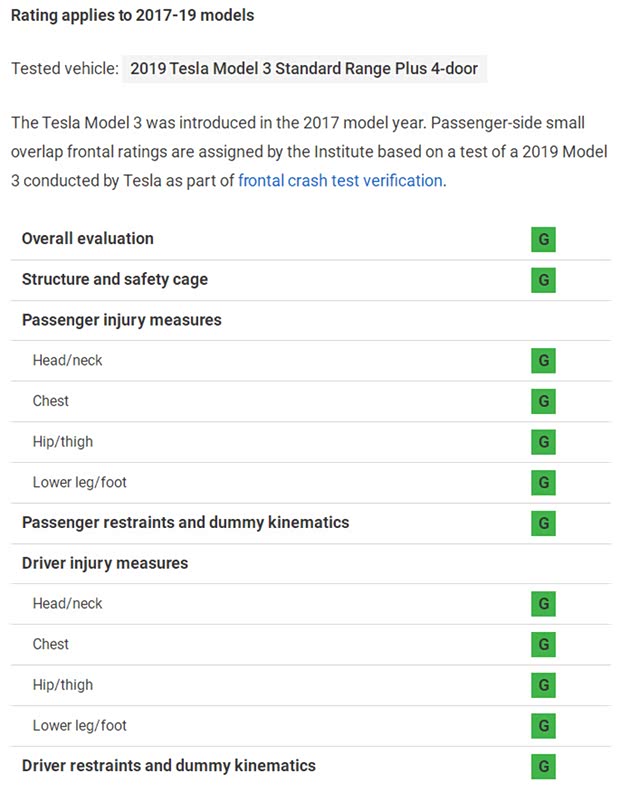The width and height of the screenshot is (620, 792).
Task: Click the Passenger restraints and dummy kinematics label
Action: (x=185, y=522)
